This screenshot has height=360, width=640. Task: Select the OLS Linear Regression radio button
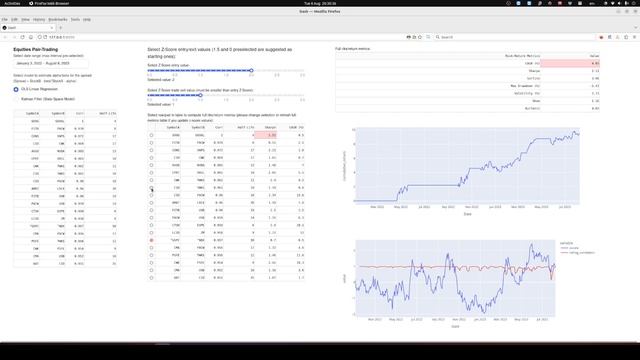coord(16,89)
